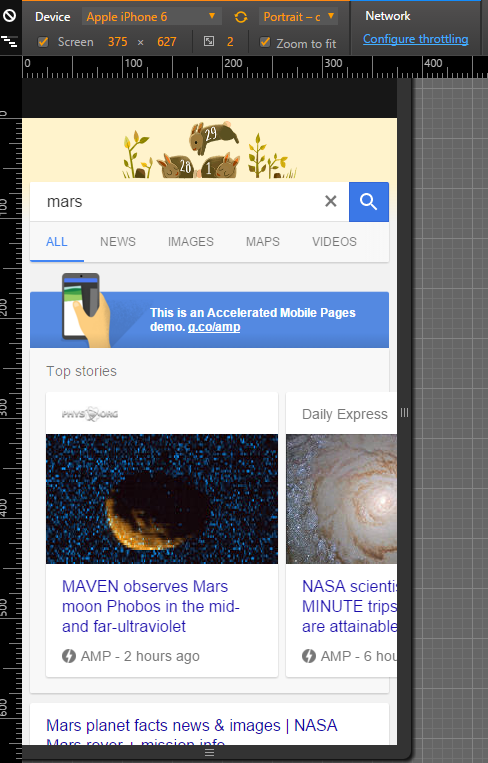This screenshot has width=488, height=763.
Task: Click the Top stories heading
Action: click(81, 371)
